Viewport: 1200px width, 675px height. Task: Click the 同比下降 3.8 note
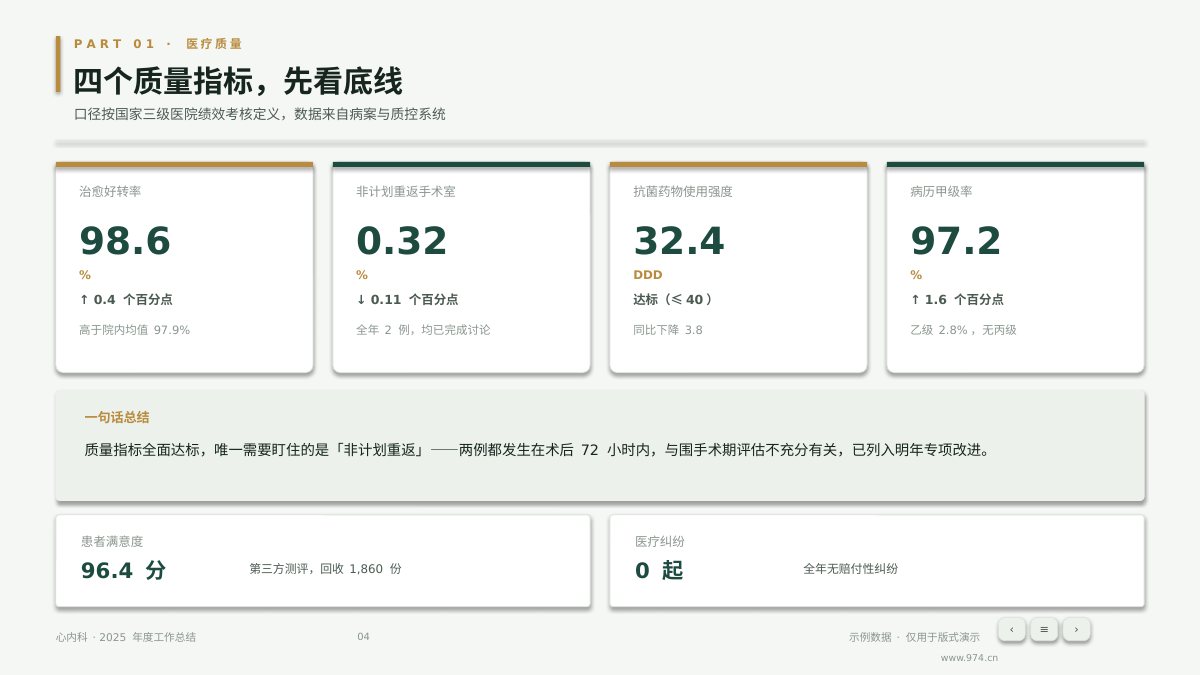point(668,330)
